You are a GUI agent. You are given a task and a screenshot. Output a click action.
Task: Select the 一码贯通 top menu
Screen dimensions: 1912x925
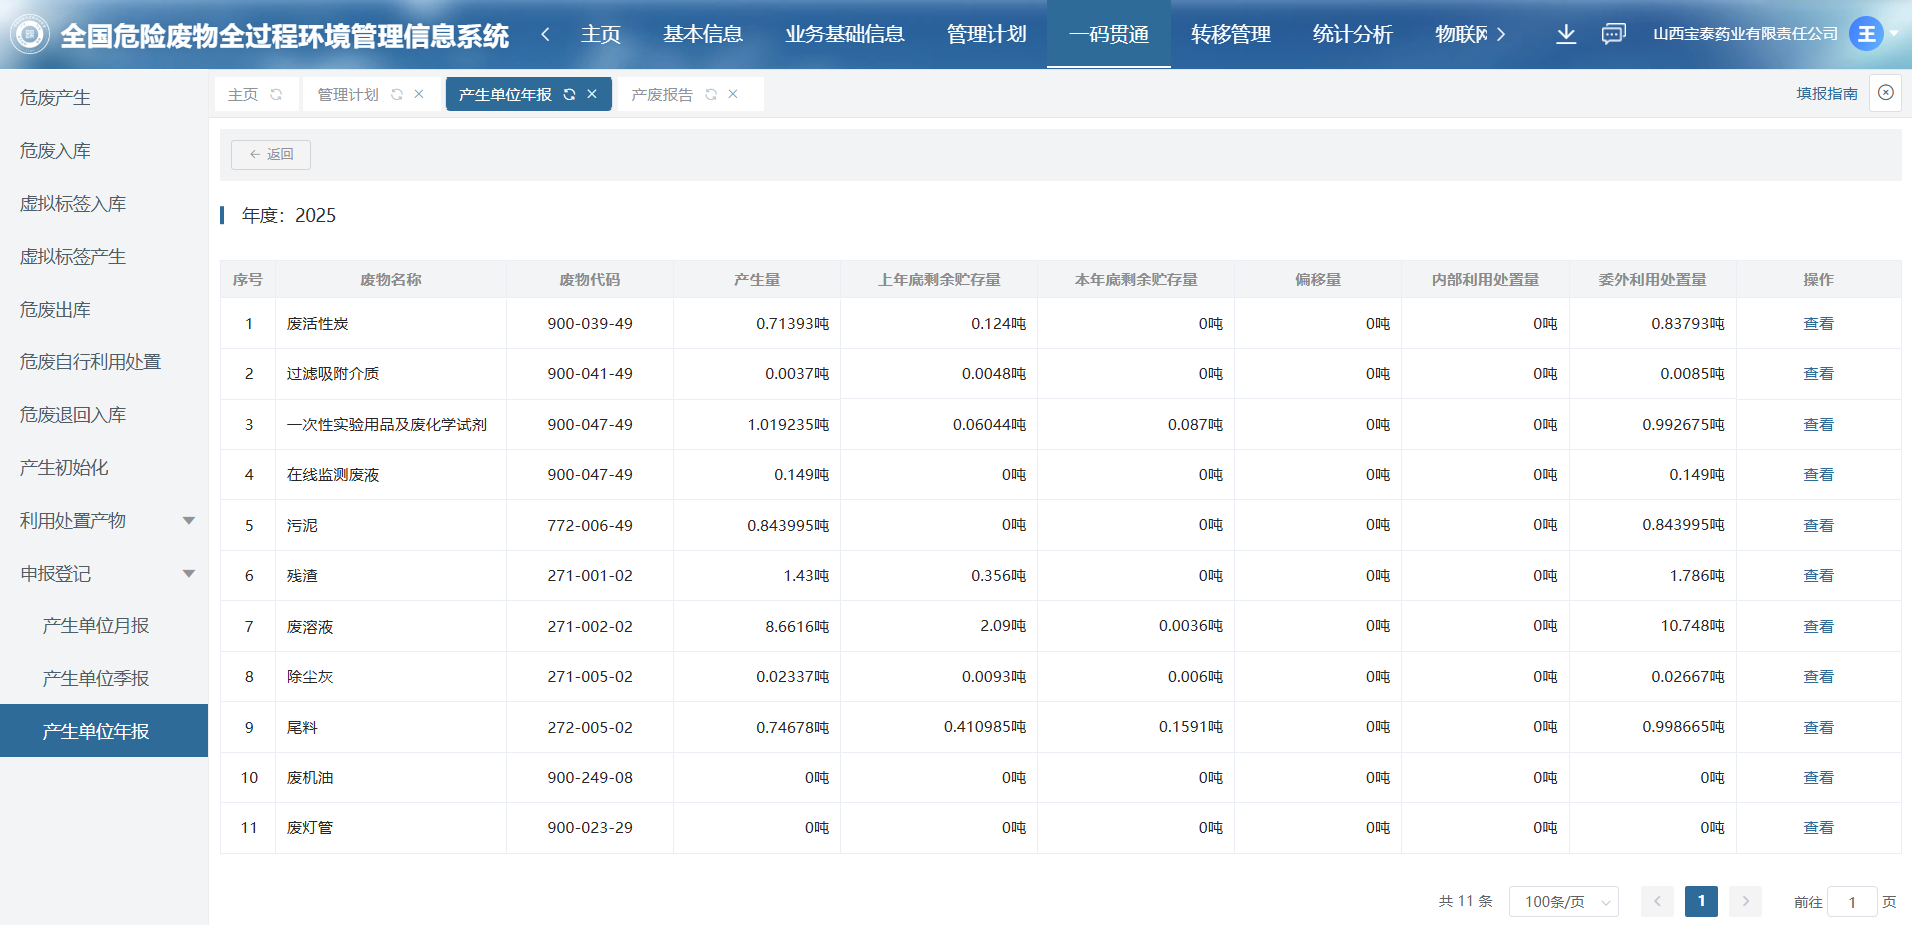1109,34
